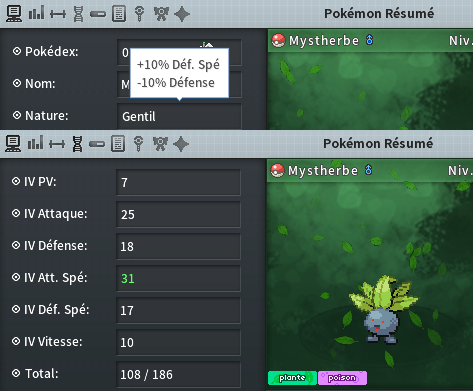Click the computer icon above the Pokédex field

click(14, 14)
